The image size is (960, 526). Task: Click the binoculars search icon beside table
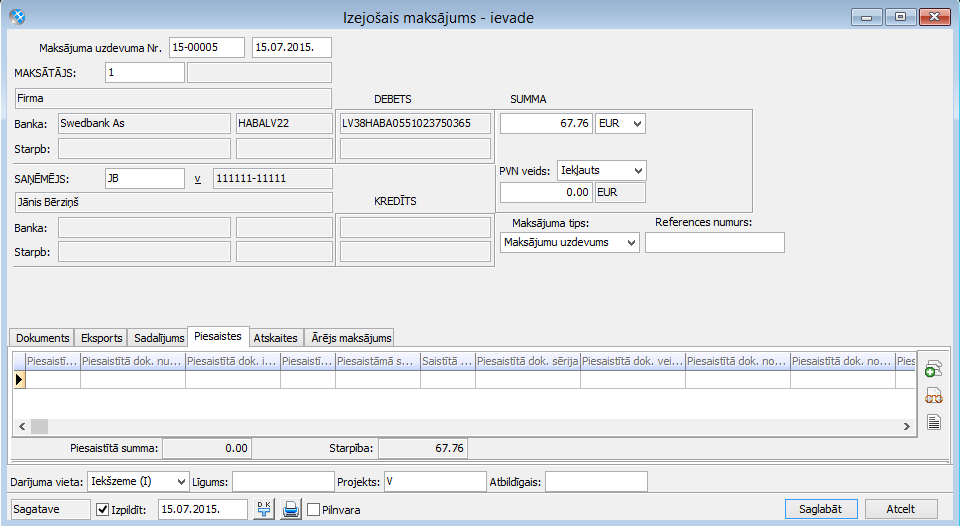(933, 396)
